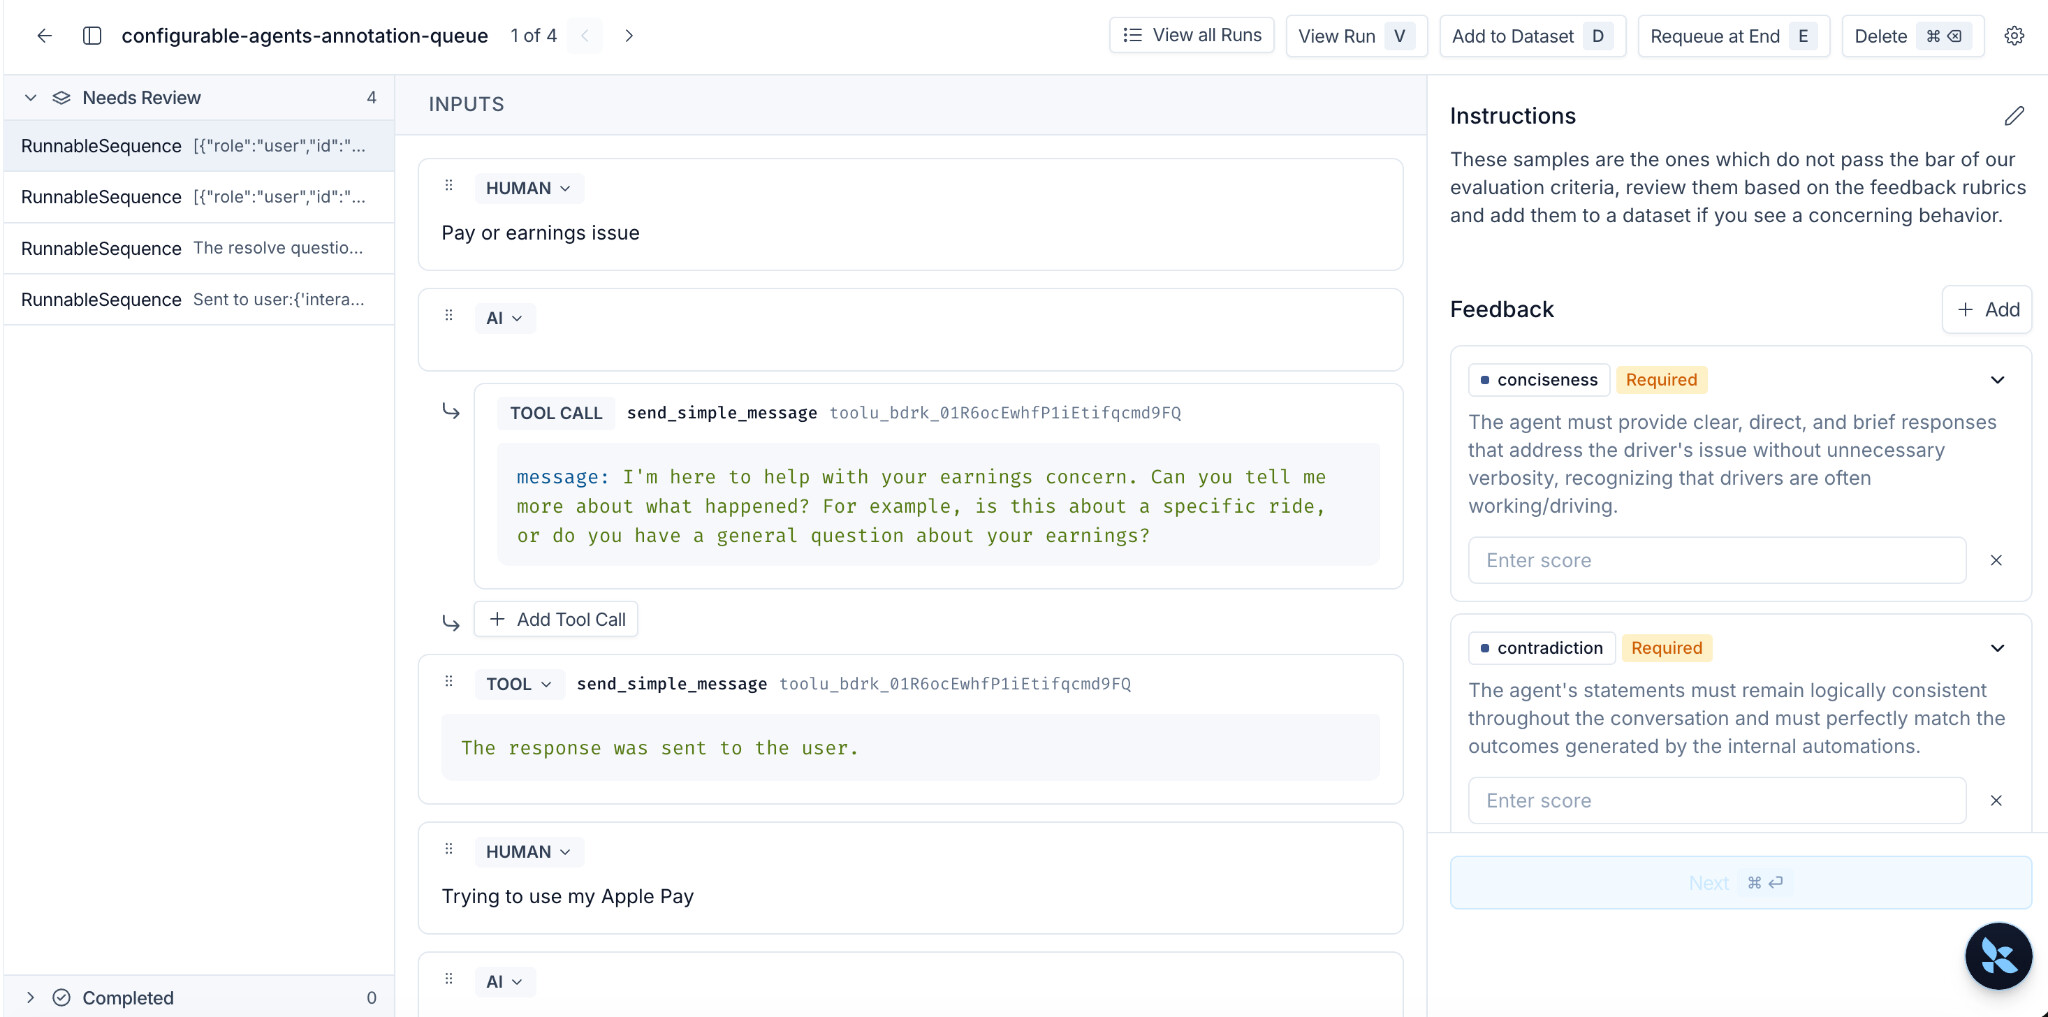Click the Completed checkmark circle icon

tap(61, 998)
